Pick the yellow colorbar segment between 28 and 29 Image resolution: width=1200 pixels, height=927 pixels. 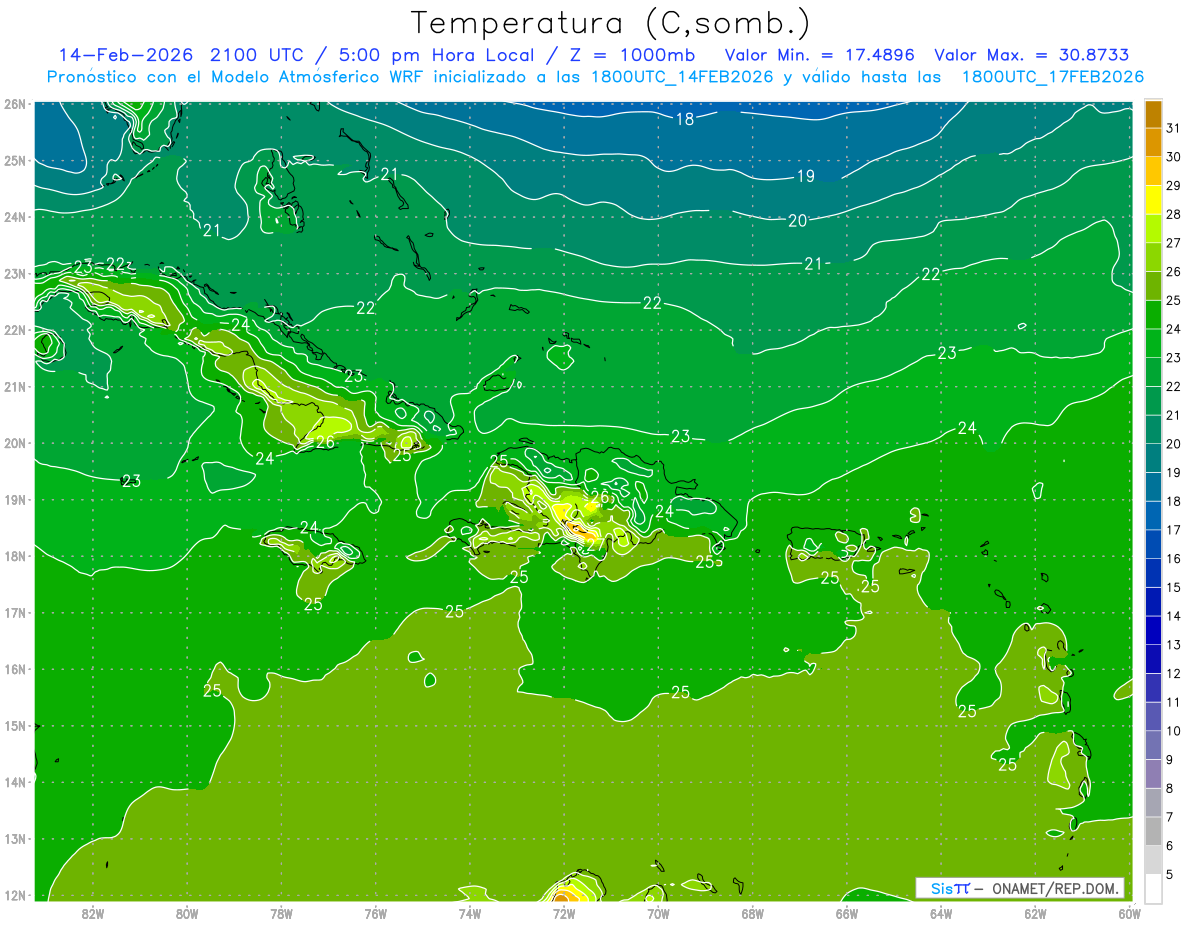(x=1153, y=199)
